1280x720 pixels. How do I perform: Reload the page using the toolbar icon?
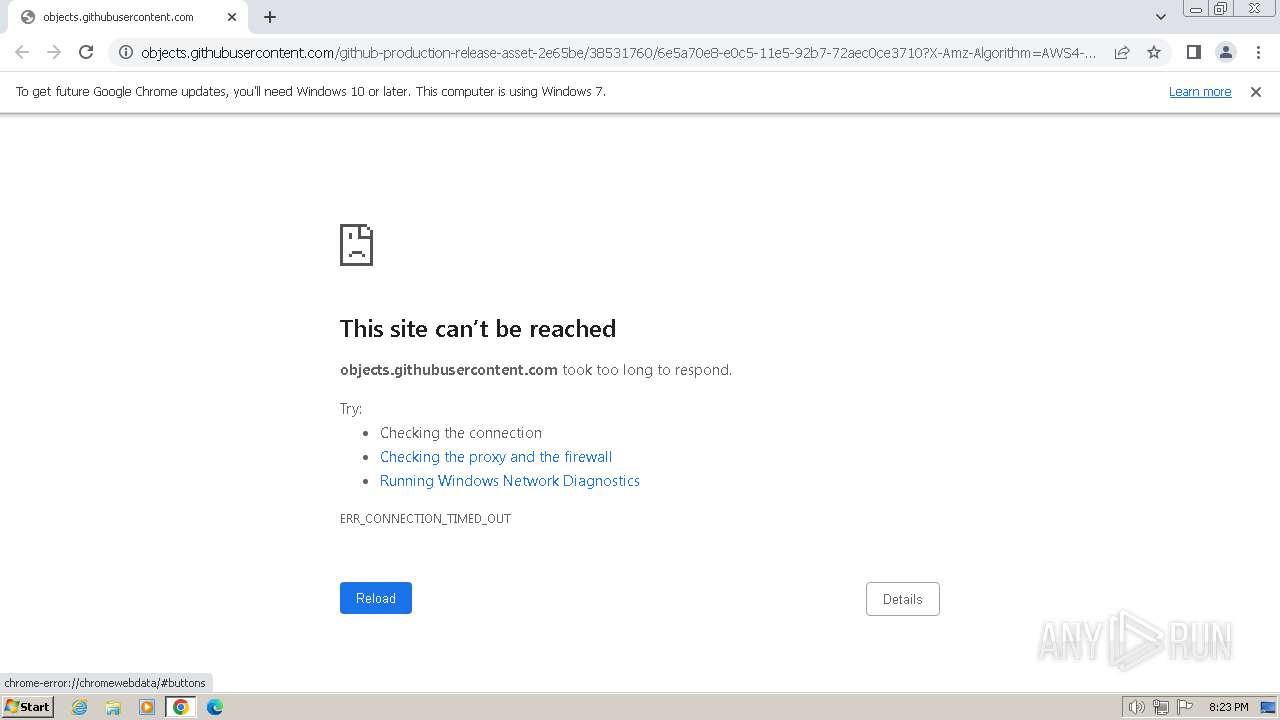click(86, 52)
